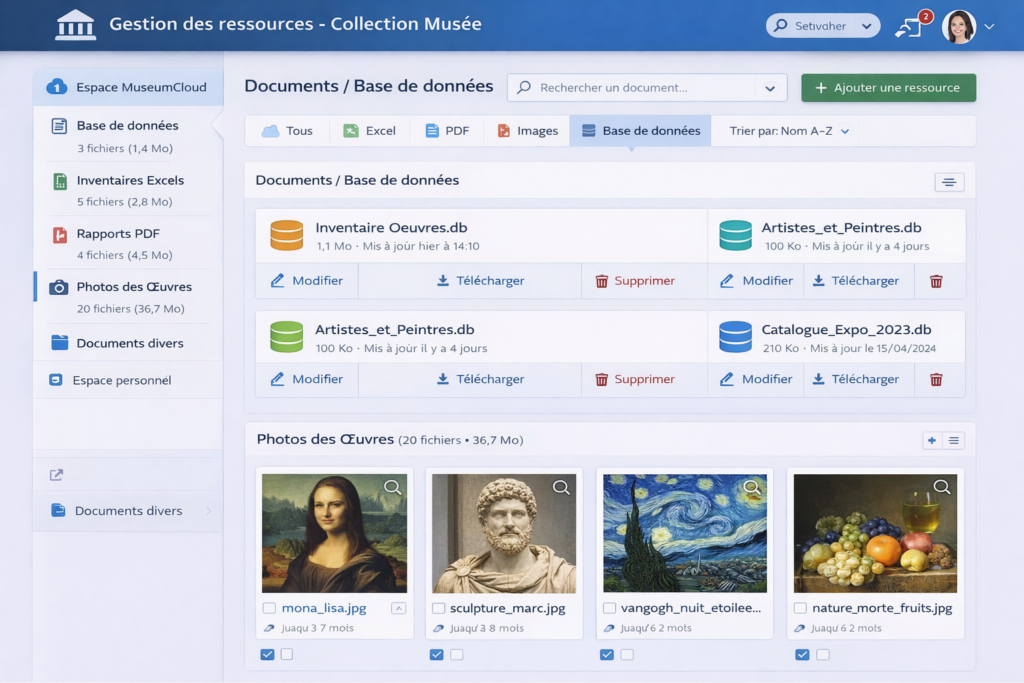The height and width of the screenshot is (683, 1024).
Task: Click the trash icon for Catalogue_Expo_2023.db
Action: [936, 379]
